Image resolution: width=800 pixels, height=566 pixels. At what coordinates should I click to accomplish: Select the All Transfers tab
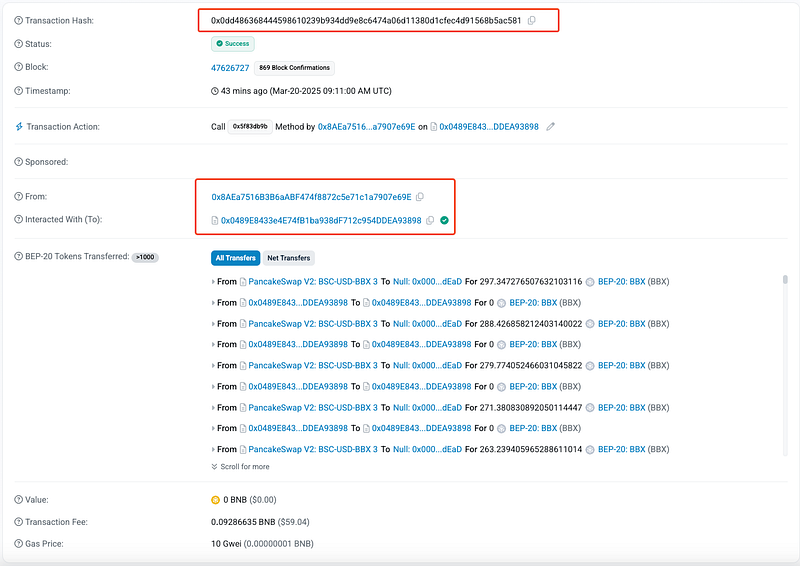[235, 258]
